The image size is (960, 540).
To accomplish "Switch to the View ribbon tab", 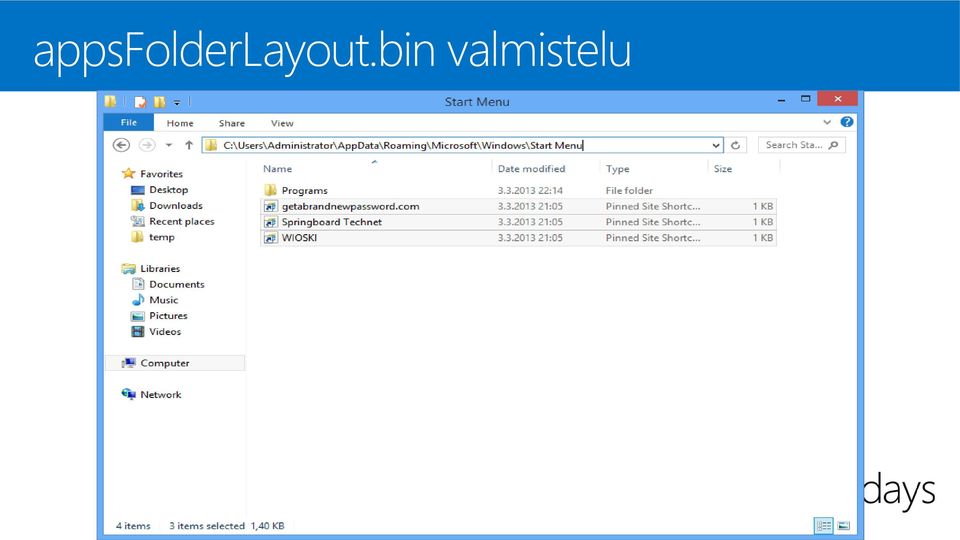I will pos(282,123).
